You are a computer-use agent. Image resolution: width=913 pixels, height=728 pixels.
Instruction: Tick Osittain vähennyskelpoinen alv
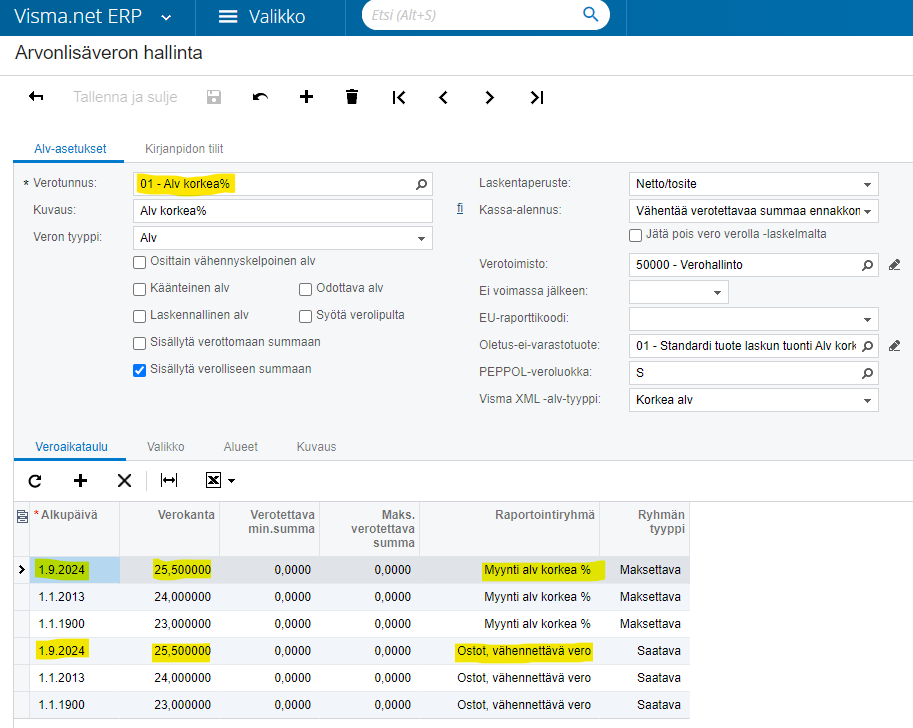pos(139,262)
